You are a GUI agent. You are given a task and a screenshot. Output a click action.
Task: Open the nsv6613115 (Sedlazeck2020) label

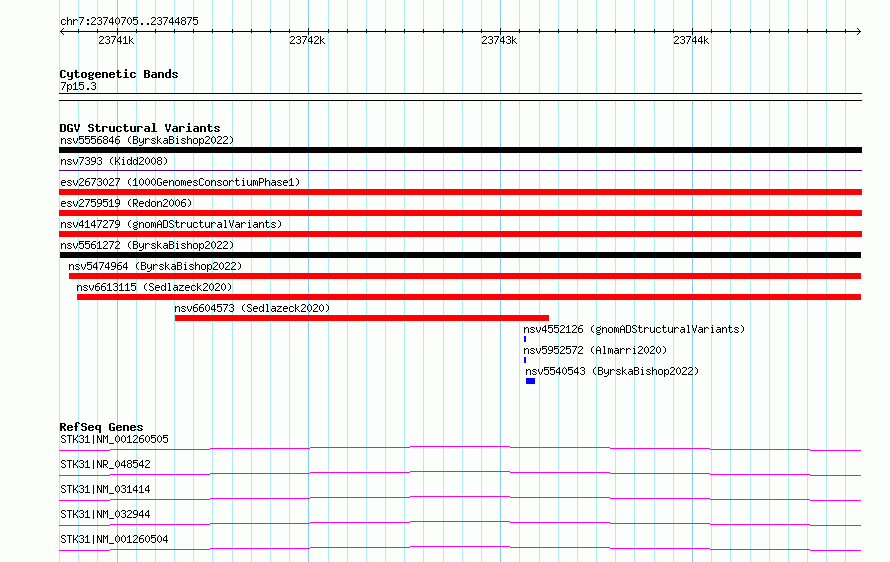(154, 287)
